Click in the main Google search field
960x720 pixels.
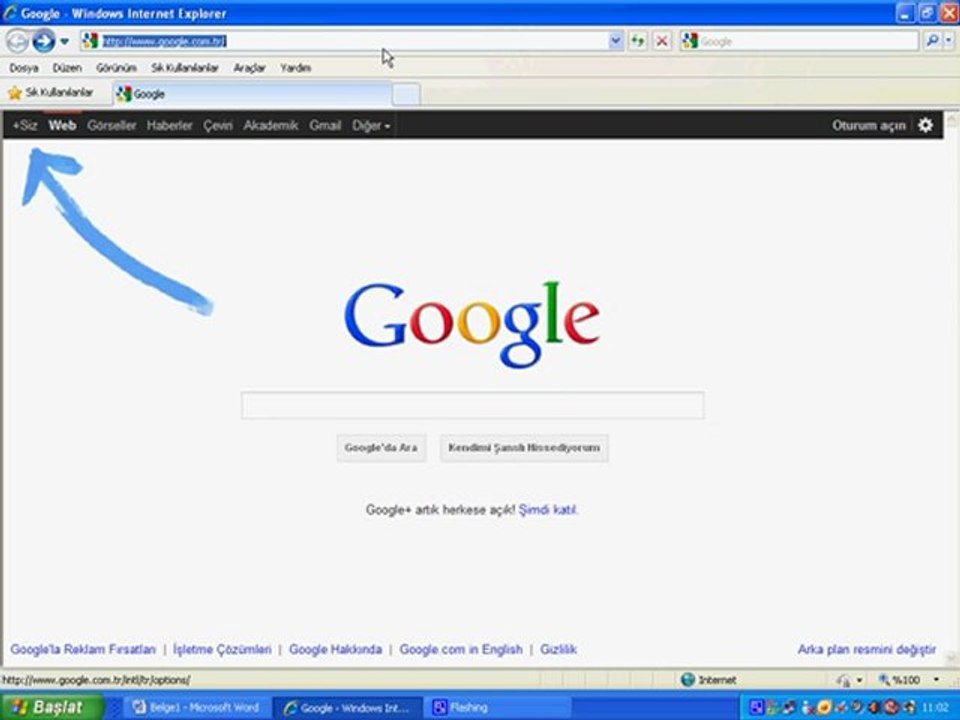tap(473, 405)
